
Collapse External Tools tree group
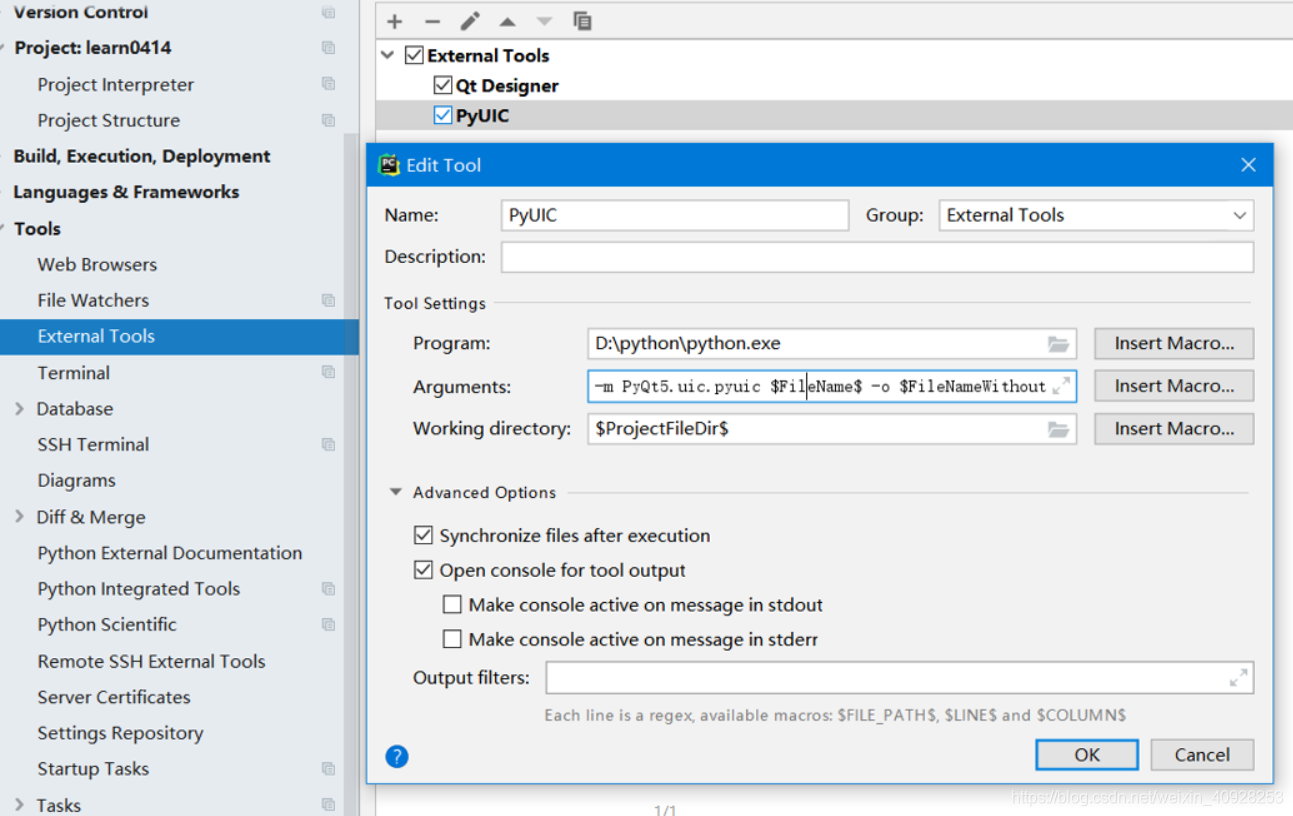pos(388,55)
